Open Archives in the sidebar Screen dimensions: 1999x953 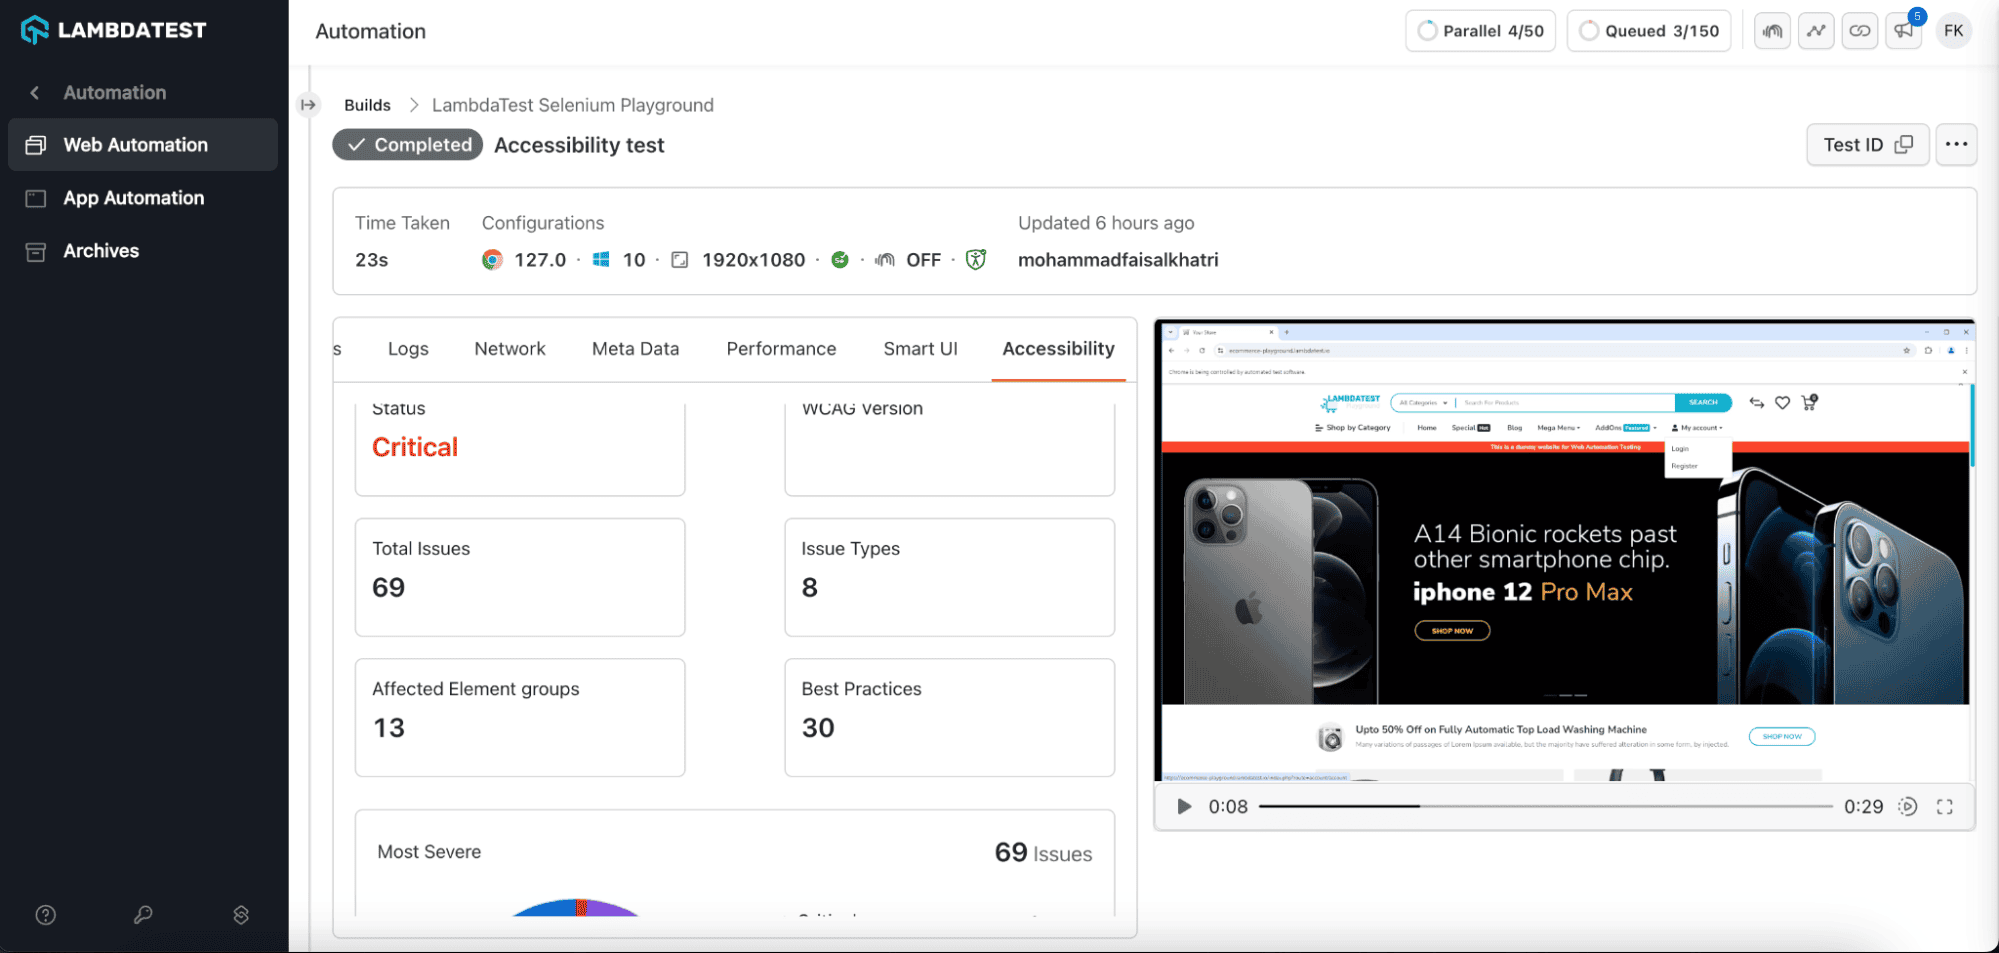(143, 251)
